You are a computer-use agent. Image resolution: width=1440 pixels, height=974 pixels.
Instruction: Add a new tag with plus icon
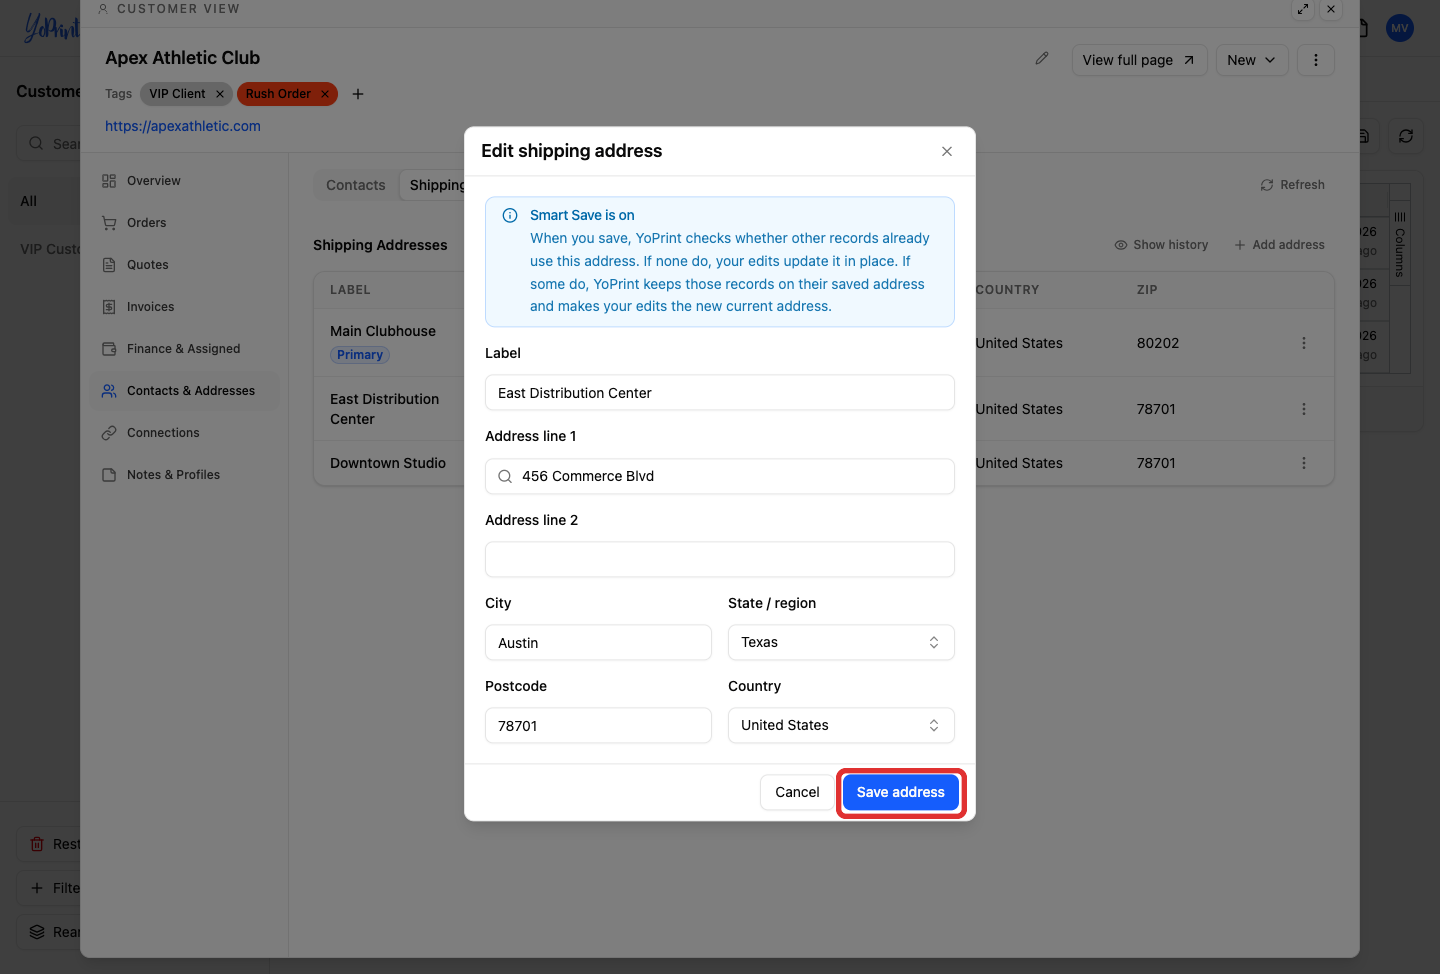(x=358, y=94)
